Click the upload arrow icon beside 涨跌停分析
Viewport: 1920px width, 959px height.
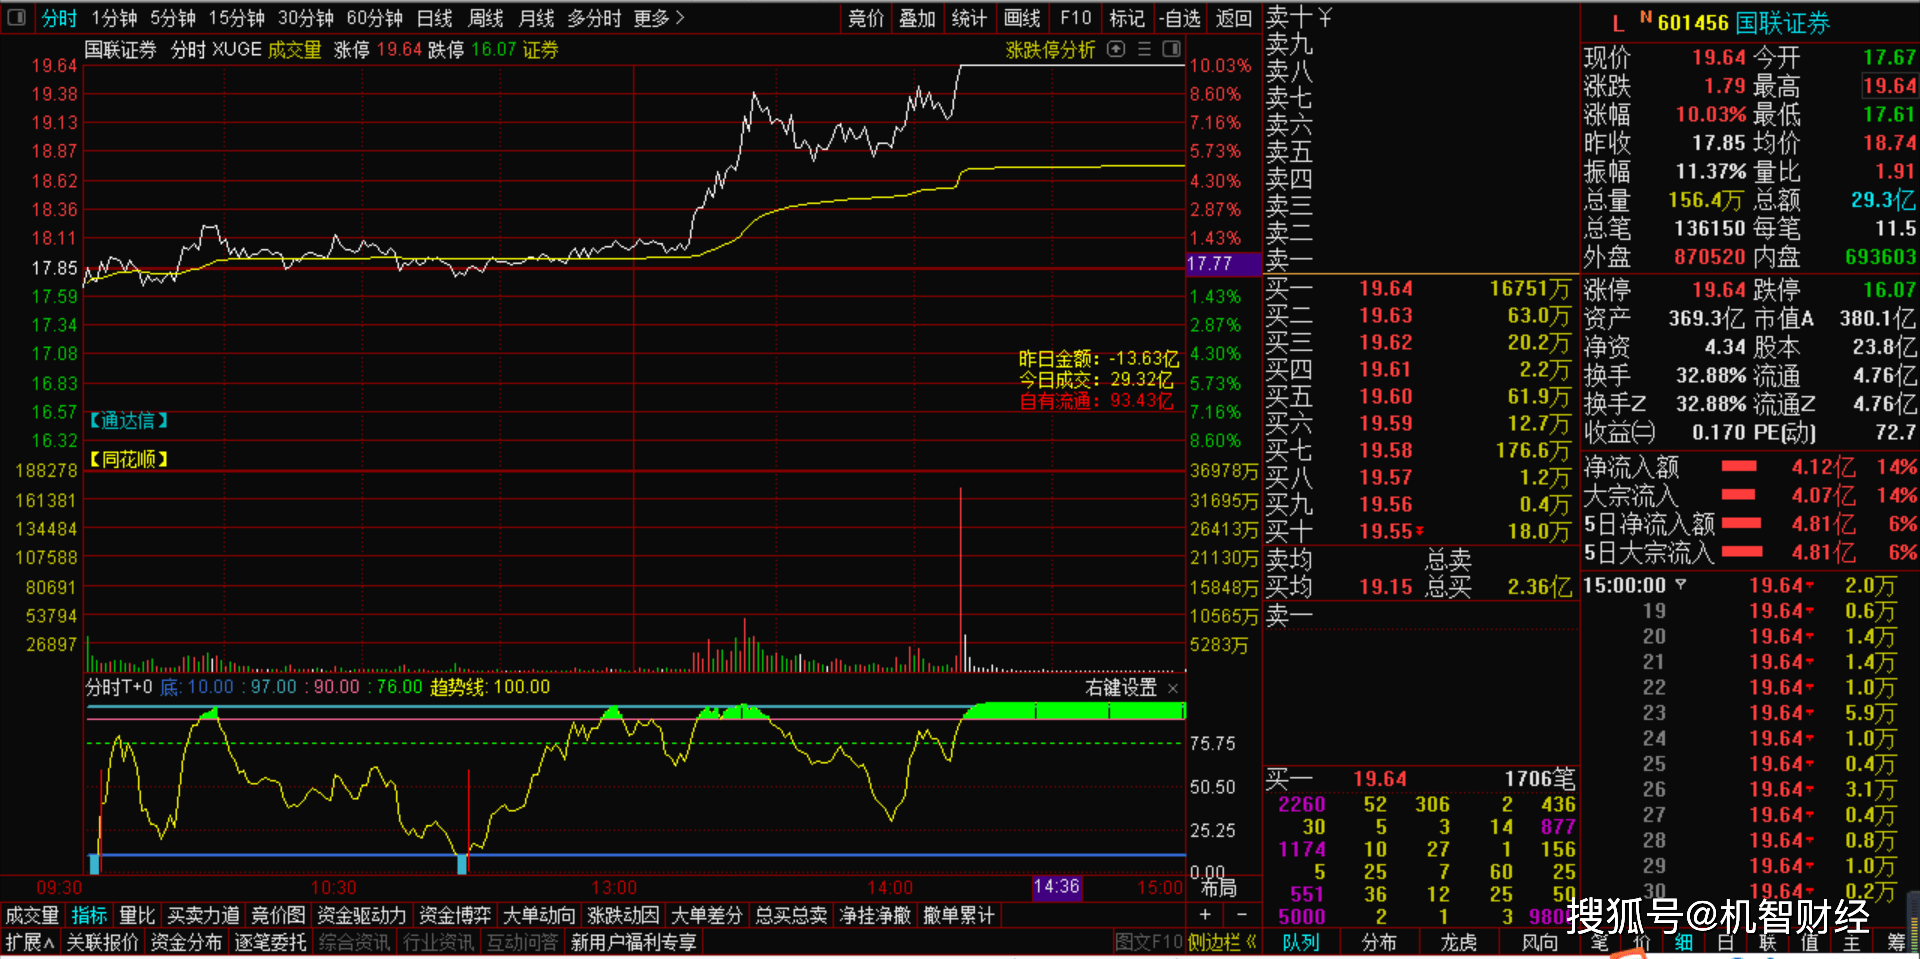coord(1117,49)
